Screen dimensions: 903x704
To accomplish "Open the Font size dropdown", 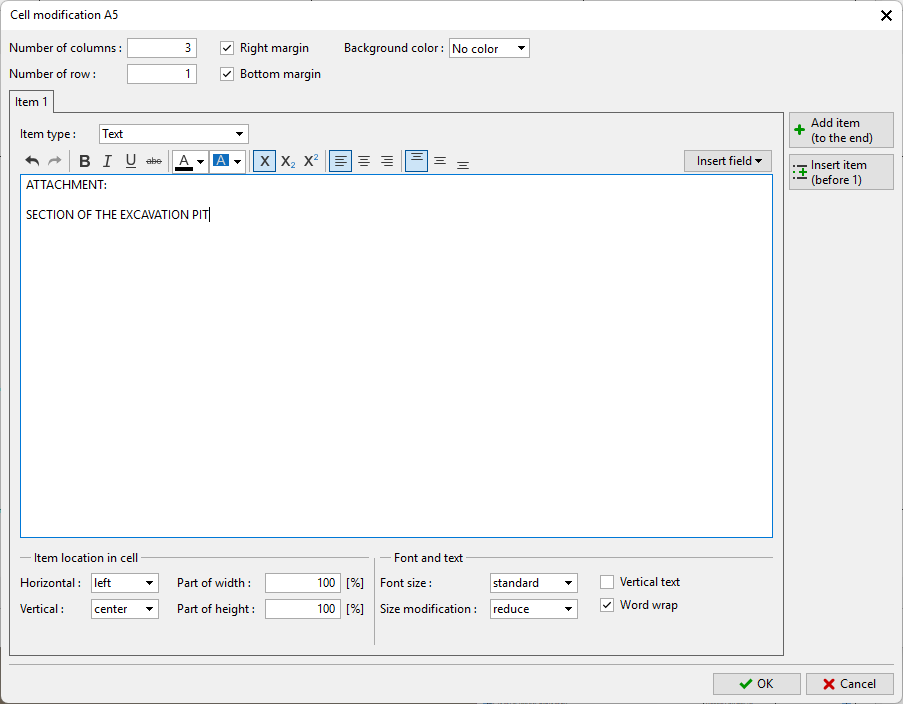I will [x=533, y=583].
